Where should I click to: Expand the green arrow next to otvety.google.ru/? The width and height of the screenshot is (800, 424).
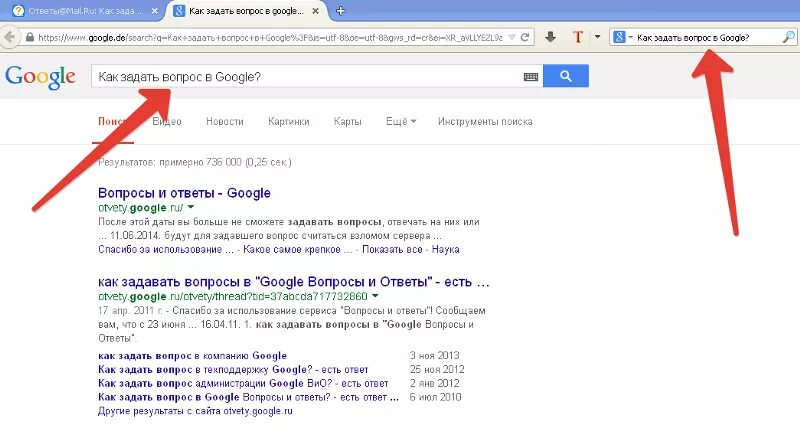coord(191,207)
